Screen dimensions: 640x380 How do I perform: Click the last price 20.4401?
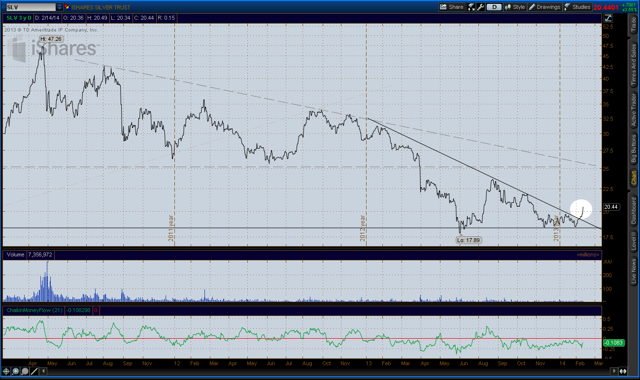point(606,7)
